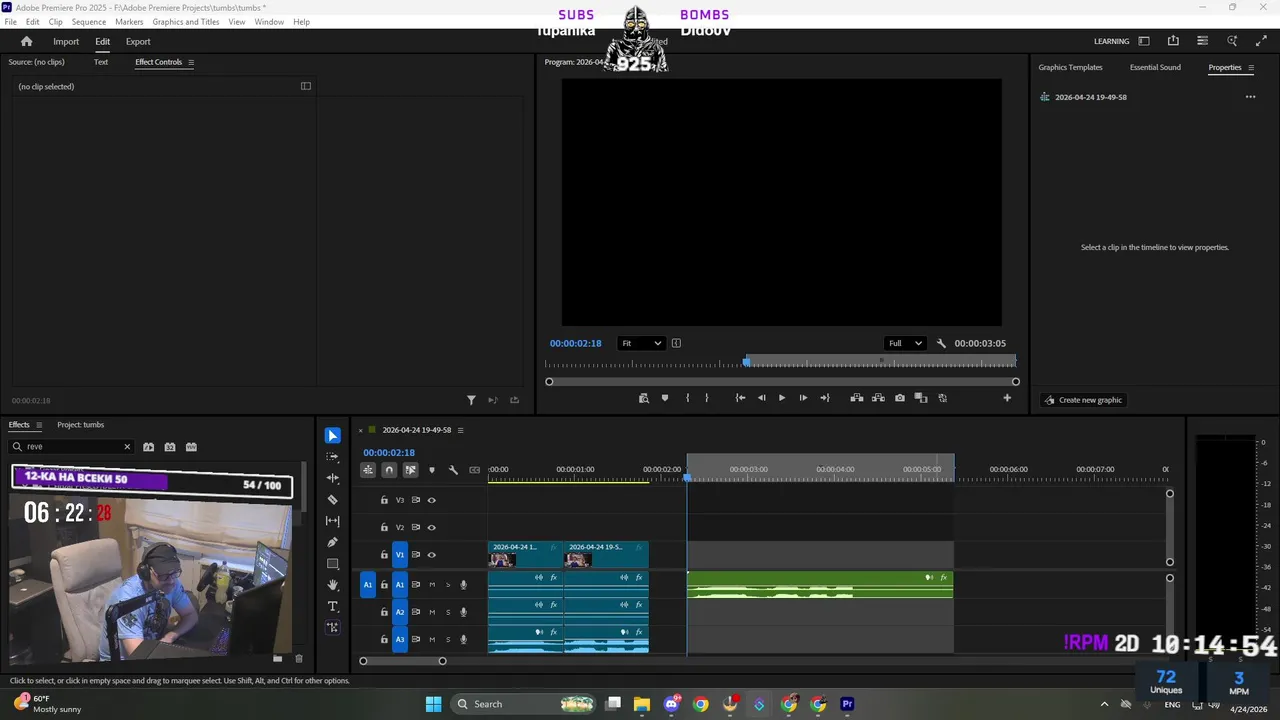Open the Workspaces icon in header
The image size is (1280, 720).
(1144, 41)
